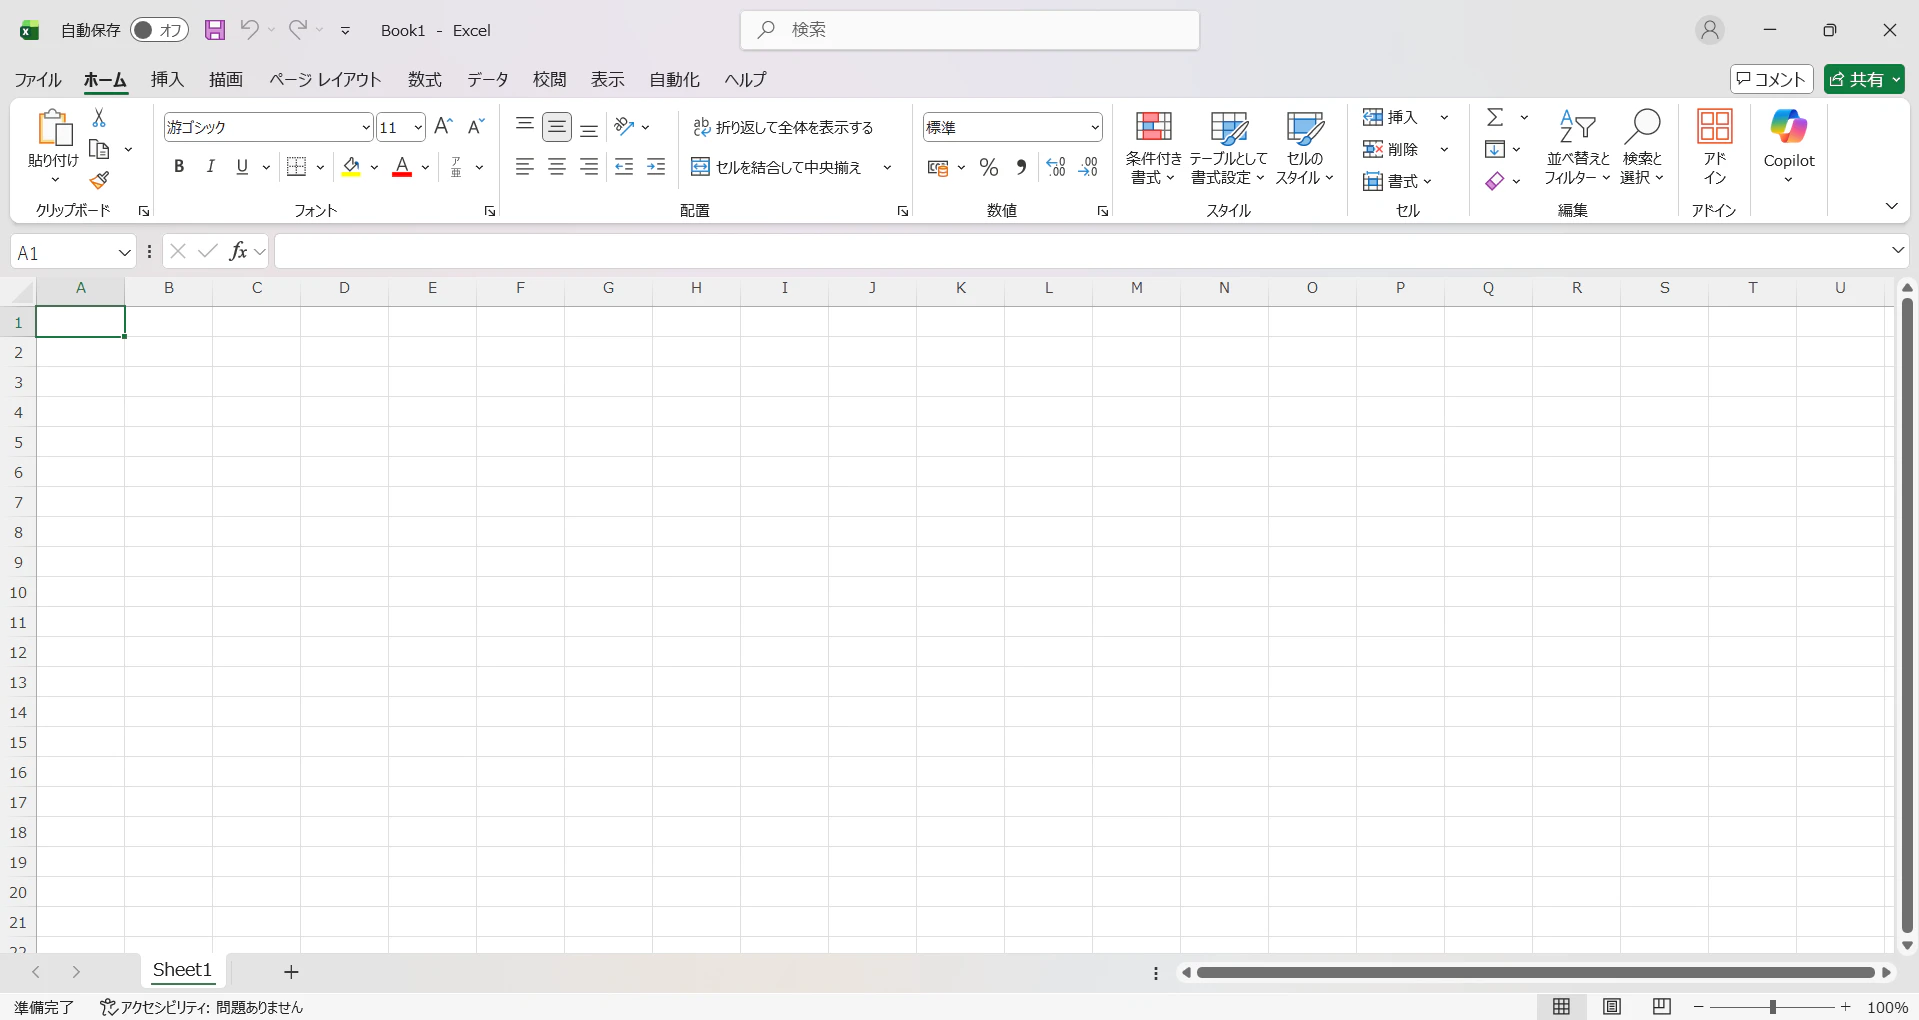Open font settings dialog launcher
The height and width of the screenshot is (1020, 1919).
coord(490,211)
